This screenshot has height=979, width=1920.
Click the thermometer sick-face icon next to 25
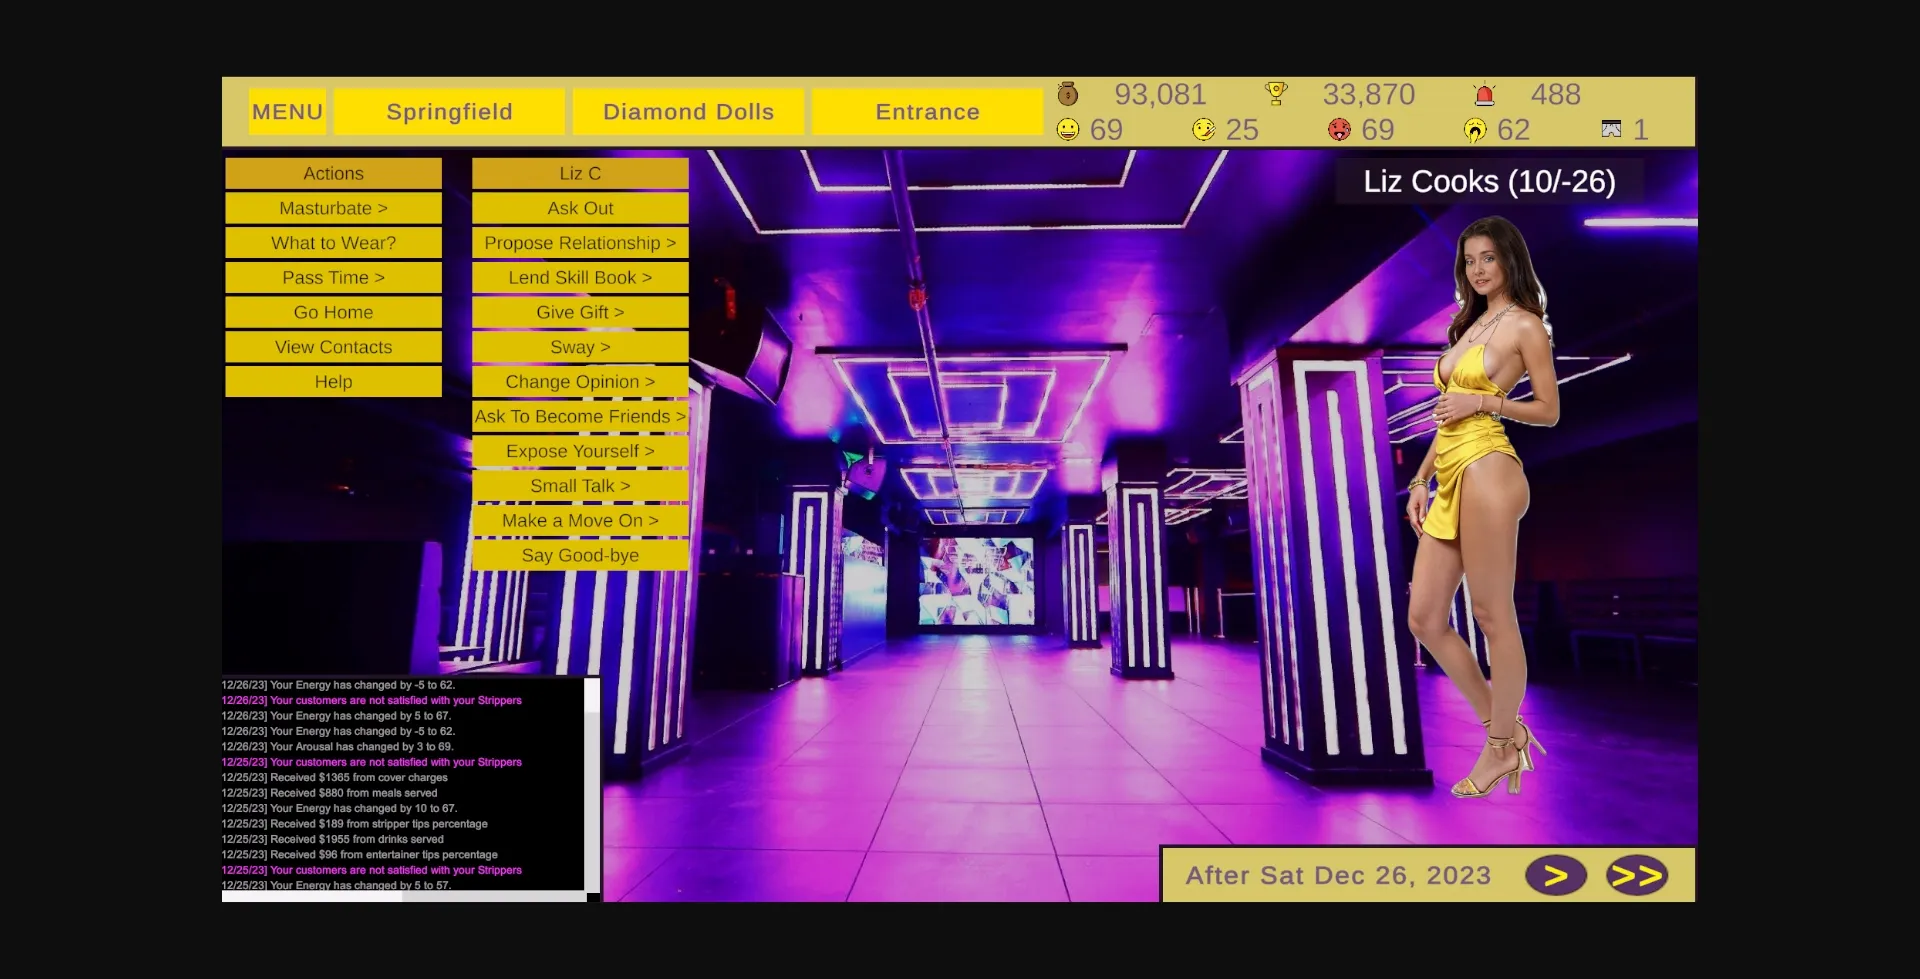click(x=1203, y=129)
